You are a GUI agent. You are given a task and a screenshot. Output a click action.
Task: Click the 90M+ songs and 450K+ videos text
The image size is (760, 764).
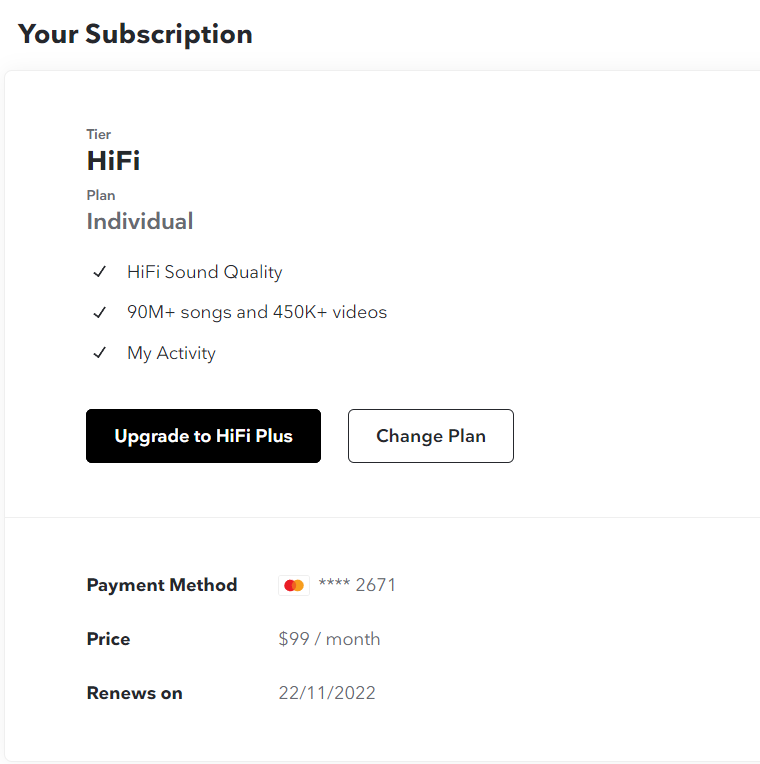click(257, 312)
